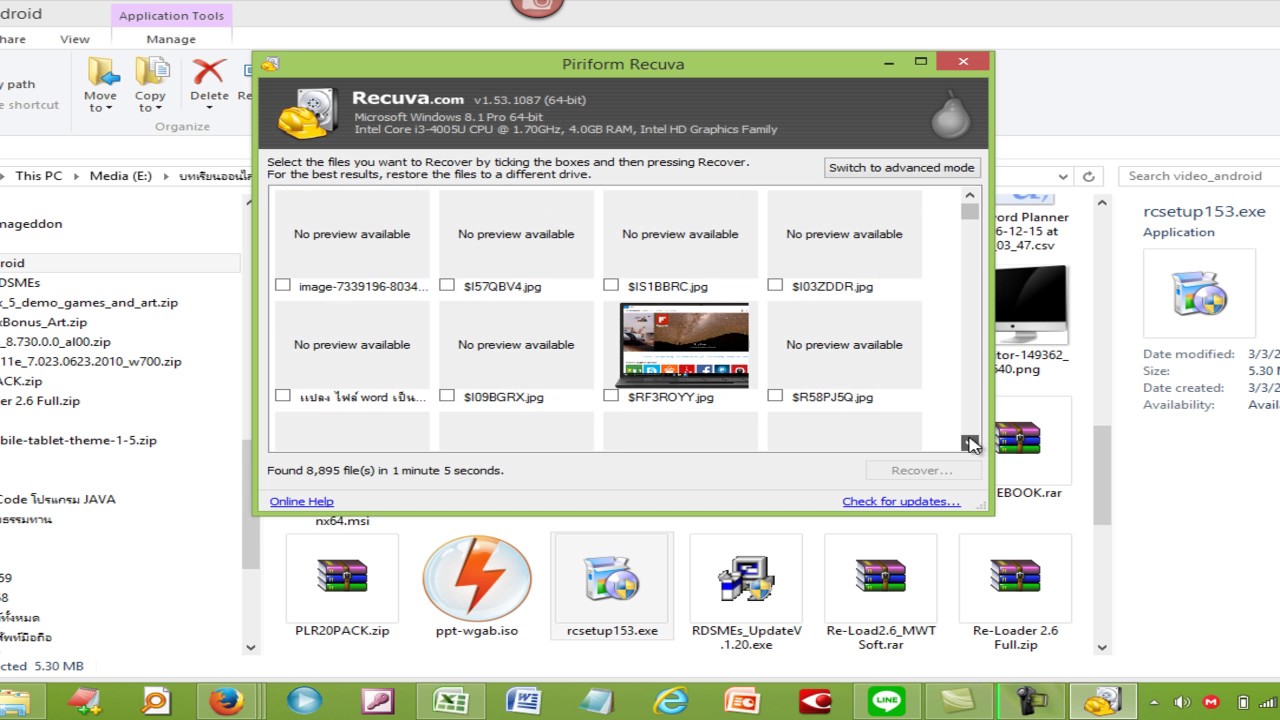This screenshot has height=720, width=1280.
Task: Tick the $RF3ROYY.jpg checkbox
Action: click(611, 396)
